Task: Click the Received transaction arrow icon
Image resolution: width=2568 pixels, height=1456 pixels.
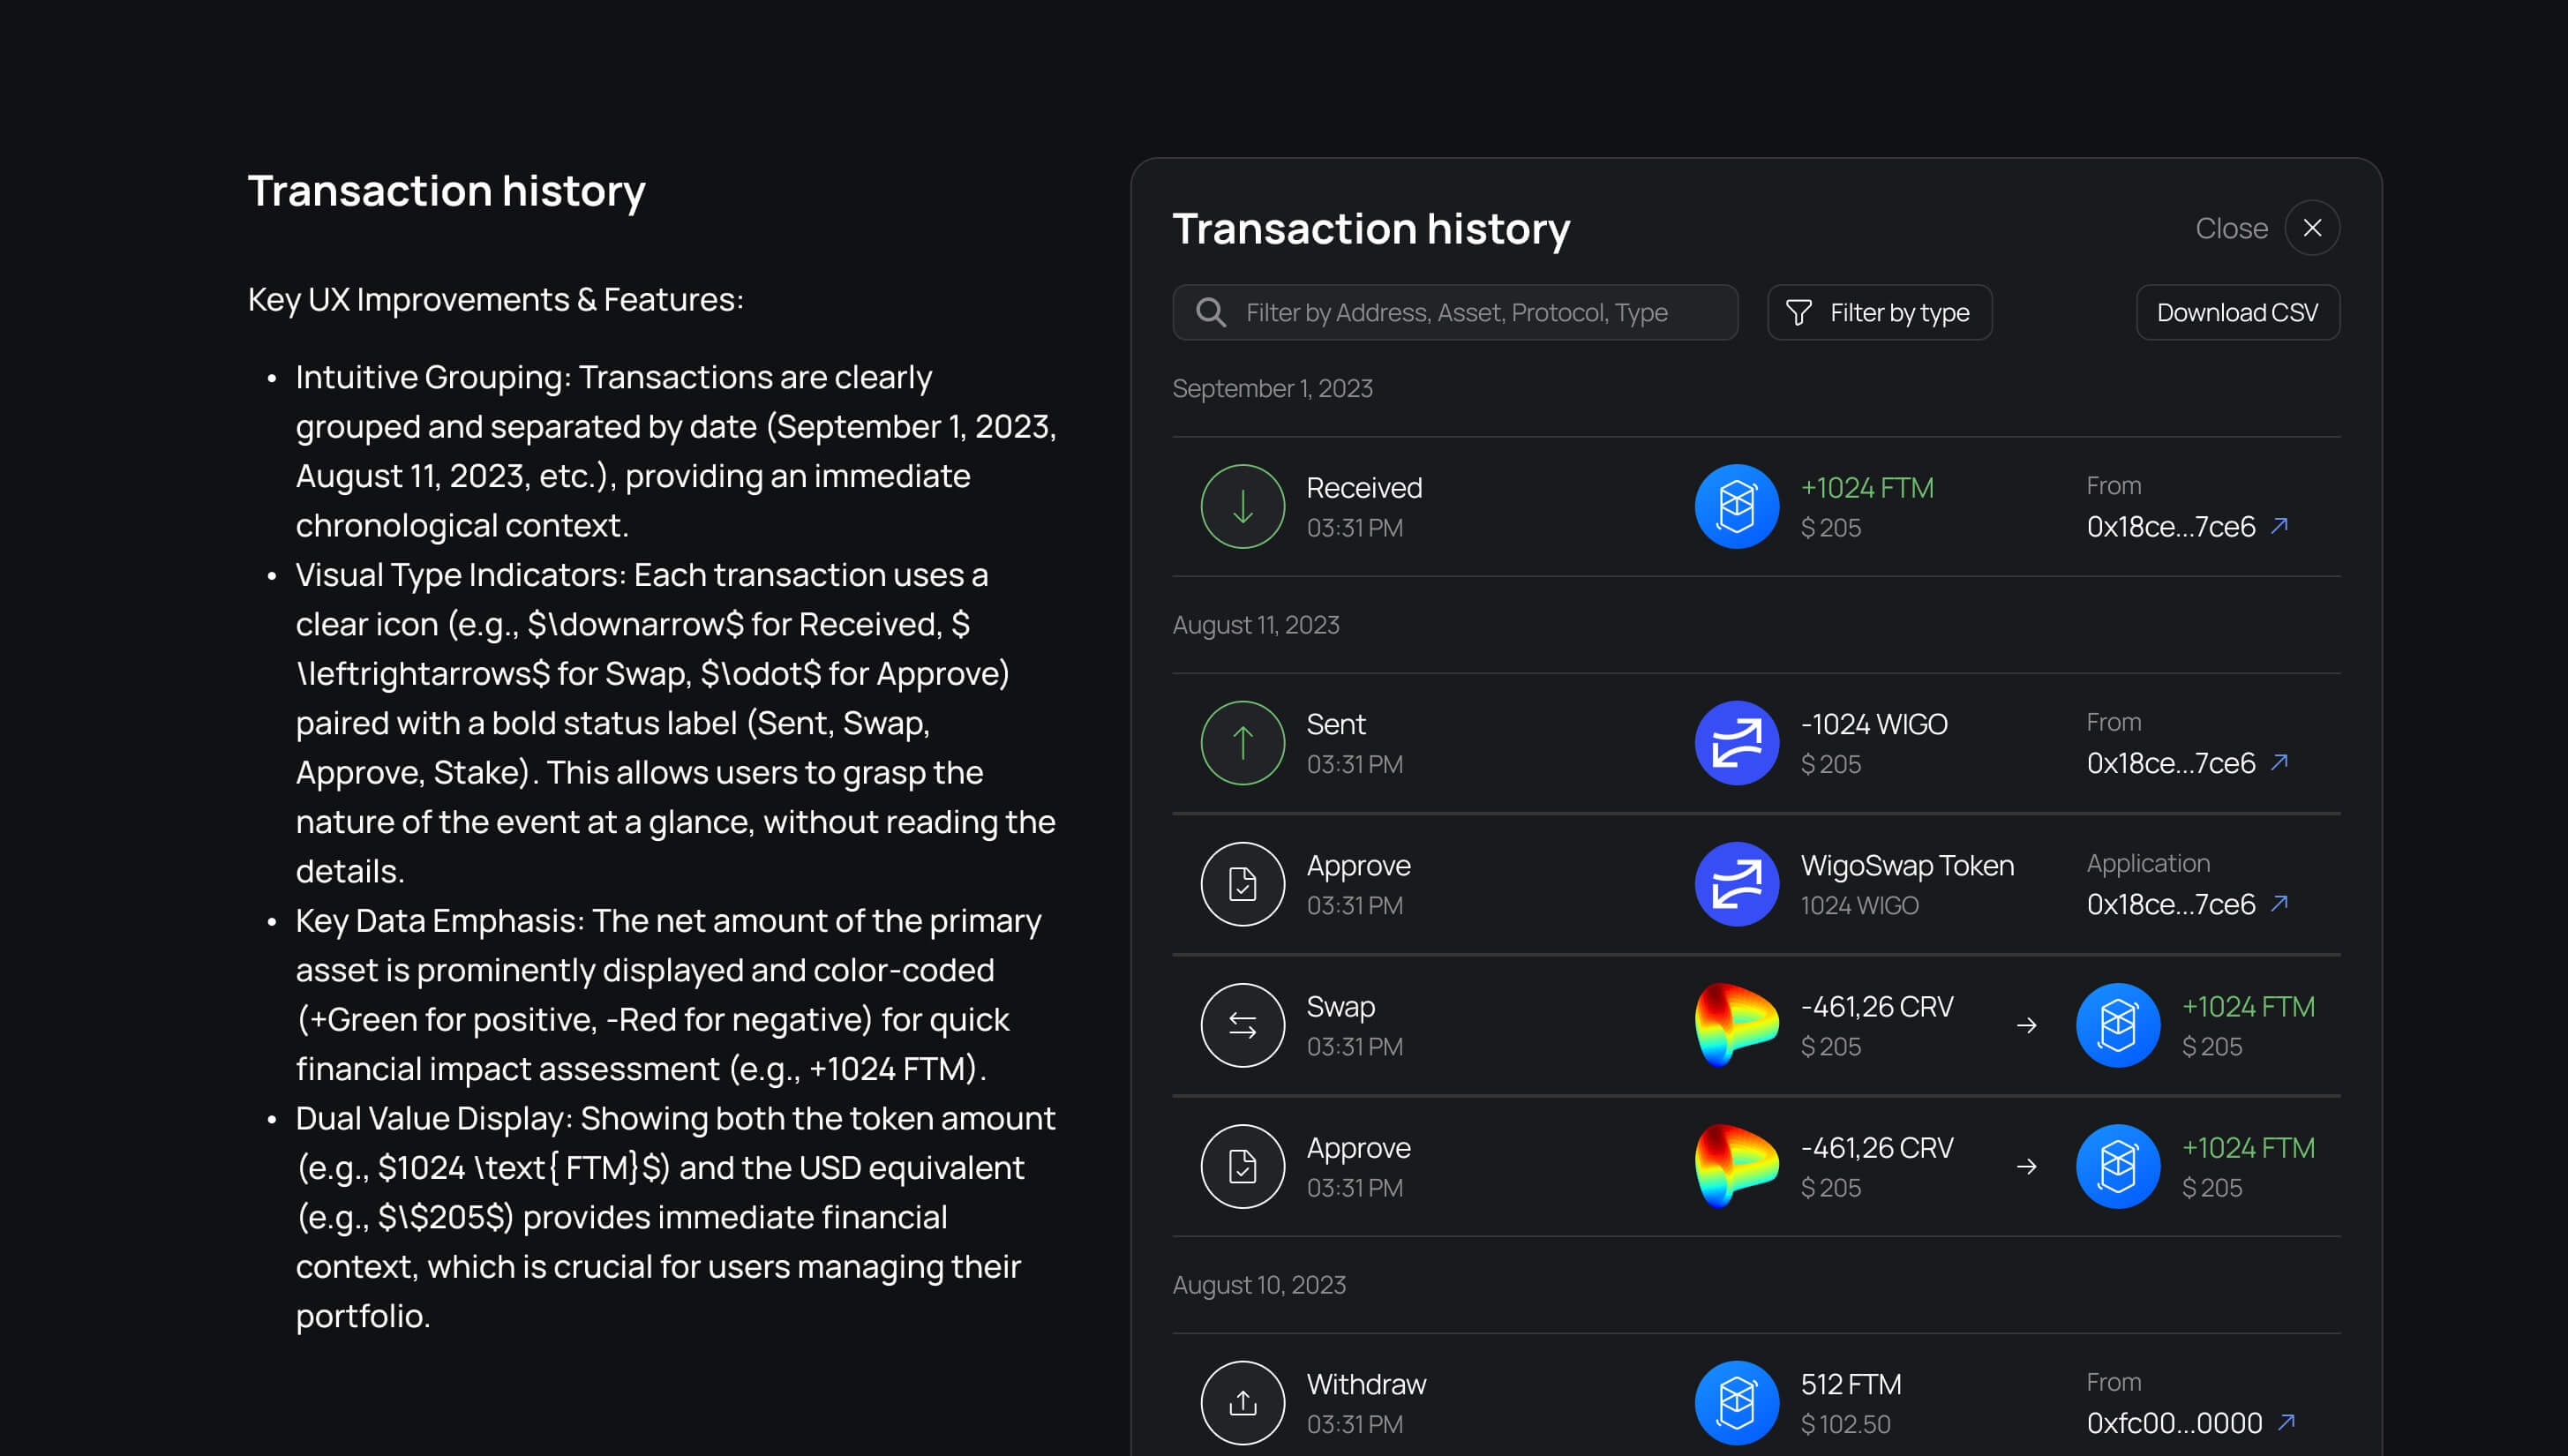Action: tap(1242, 506)
